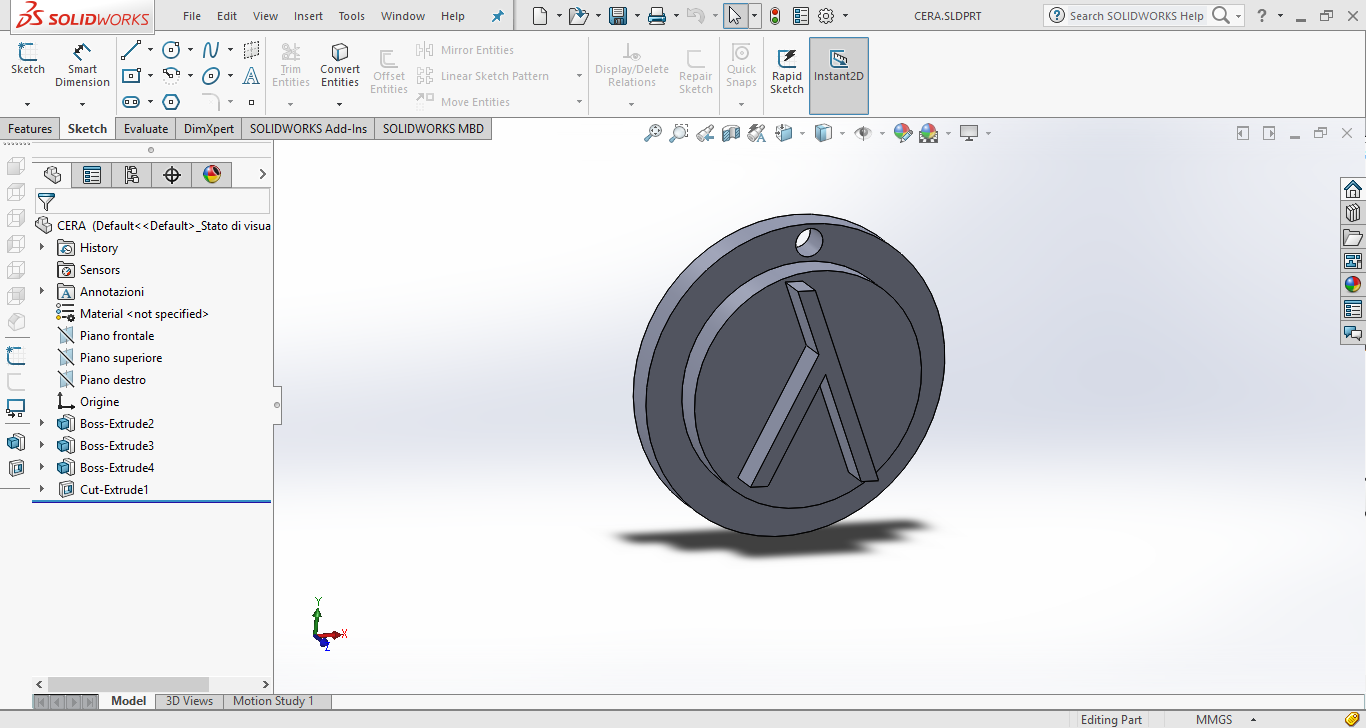1366x728 pixels.
Task: Expand the FeatureManager tabs chevron
Action: [263, 175]
